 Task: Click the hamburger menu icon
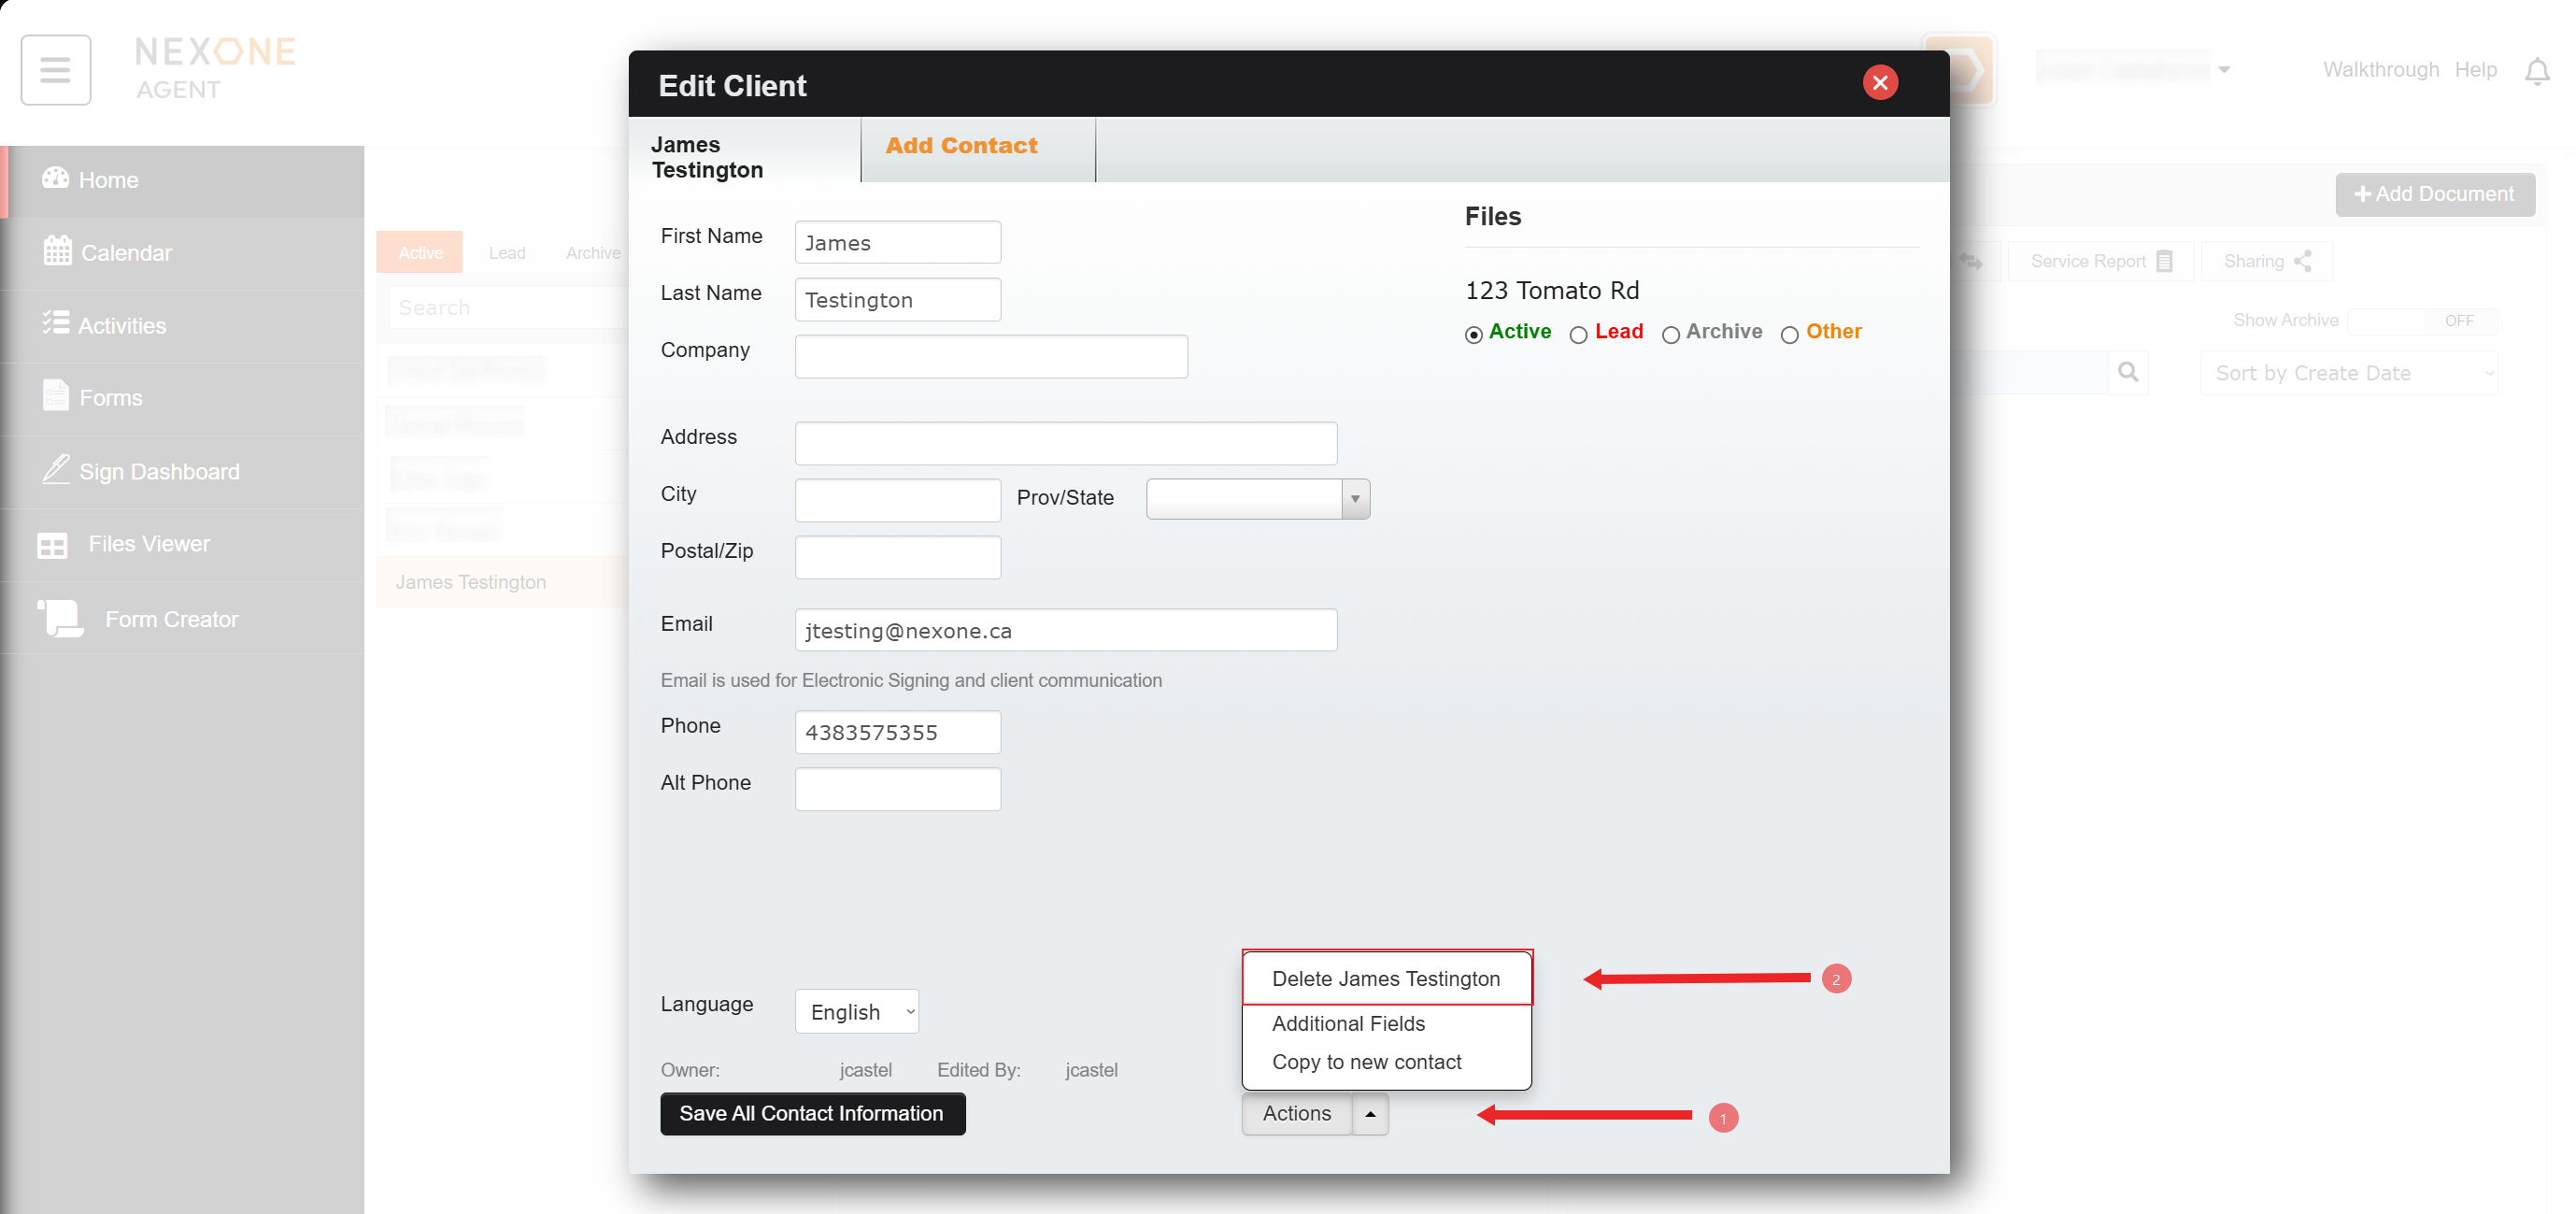[x=55, y=70]
